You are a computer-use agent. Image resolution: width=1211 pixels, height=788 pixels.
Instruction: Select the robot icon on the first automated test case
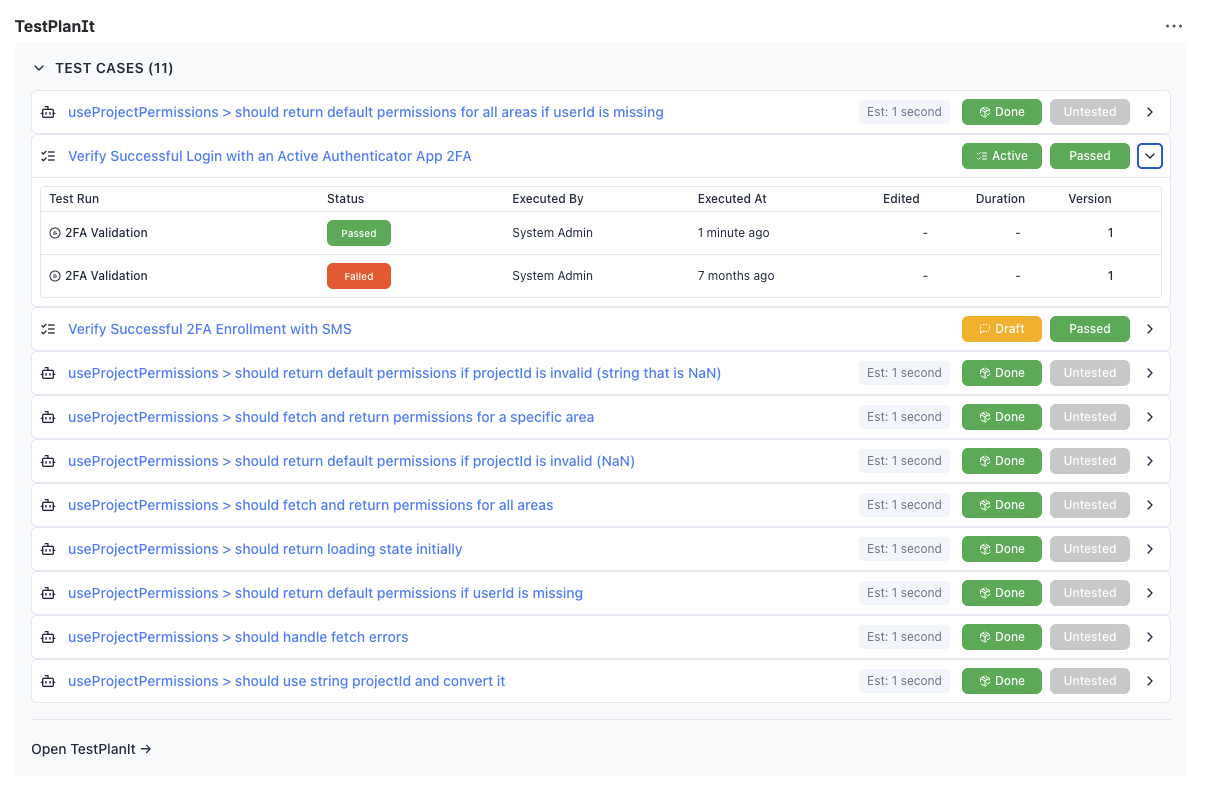(x=48, y=112)
